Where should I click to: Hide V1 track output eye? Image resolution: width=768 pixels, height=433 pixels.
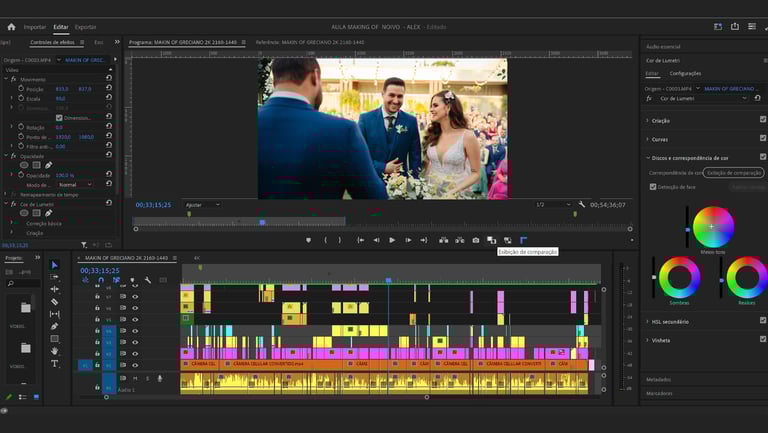(135, 365)
